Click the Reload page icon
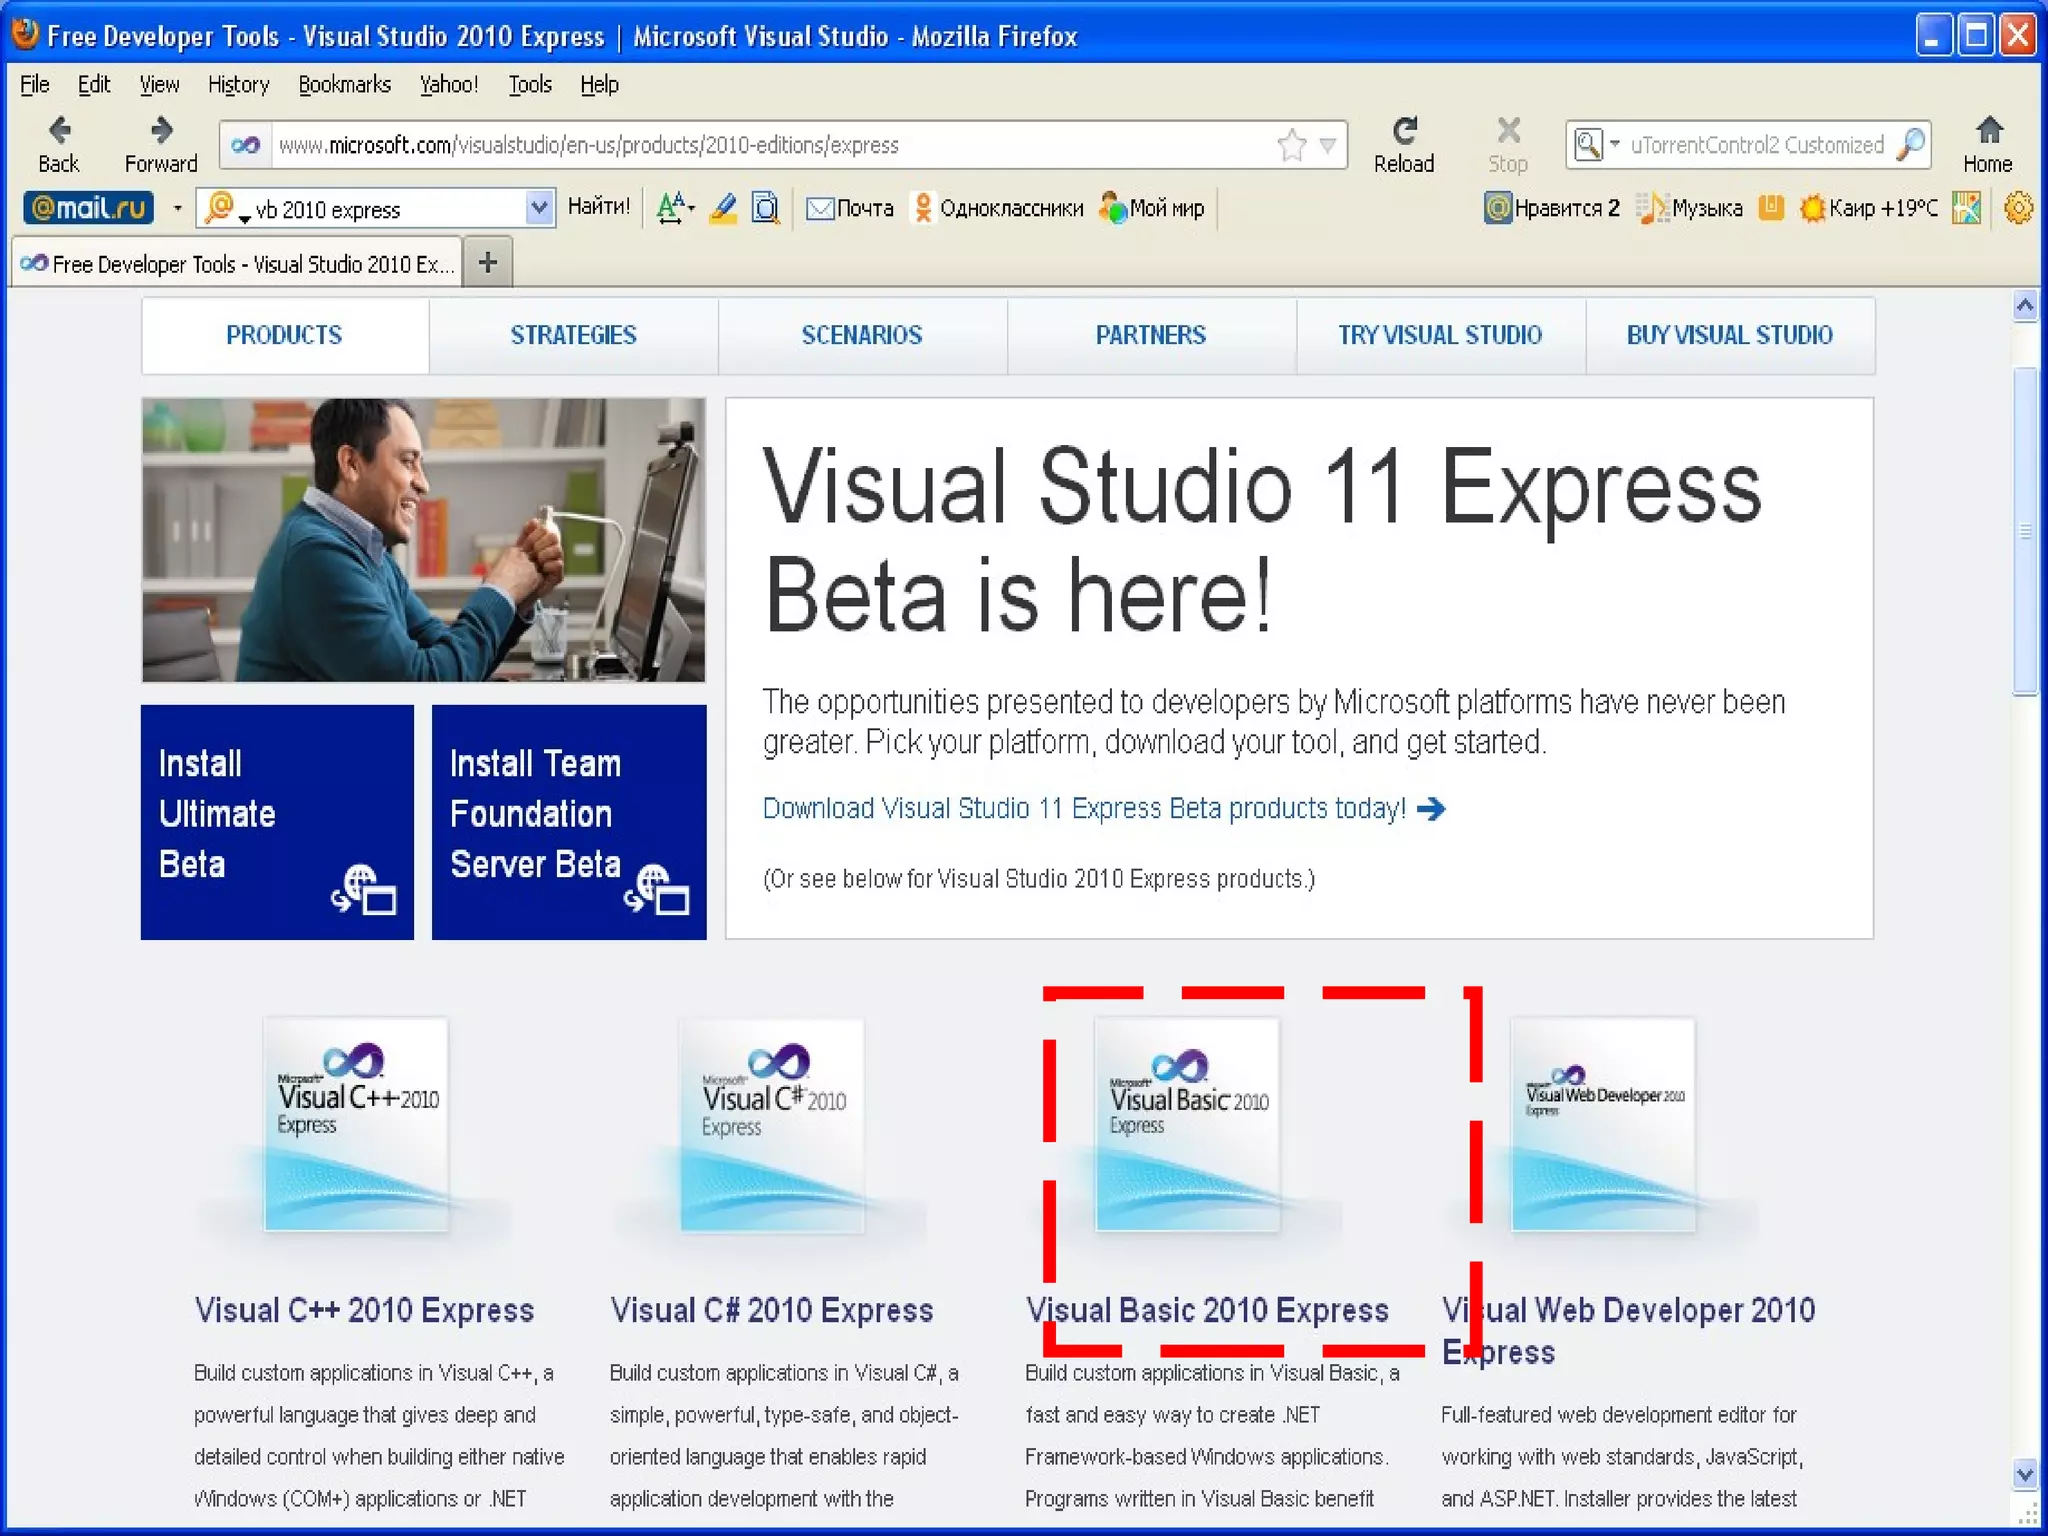This screenshot has height=1536, width=2048. coord(1404,131)
